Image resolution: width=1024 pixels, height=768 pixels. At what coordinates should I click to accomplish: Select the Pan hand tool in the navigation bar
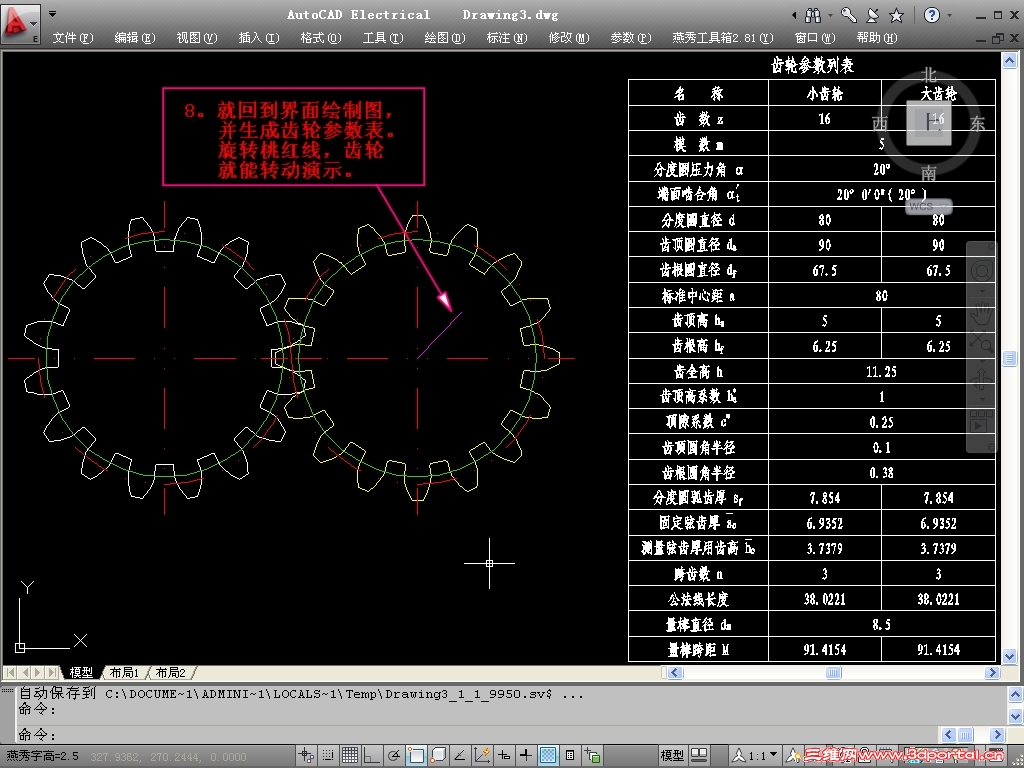tap(982, 315)
